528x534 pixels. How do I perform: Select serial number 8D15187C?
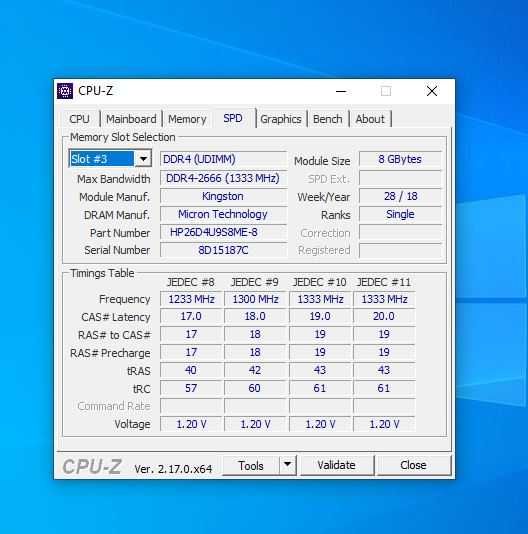pos(223,250)
